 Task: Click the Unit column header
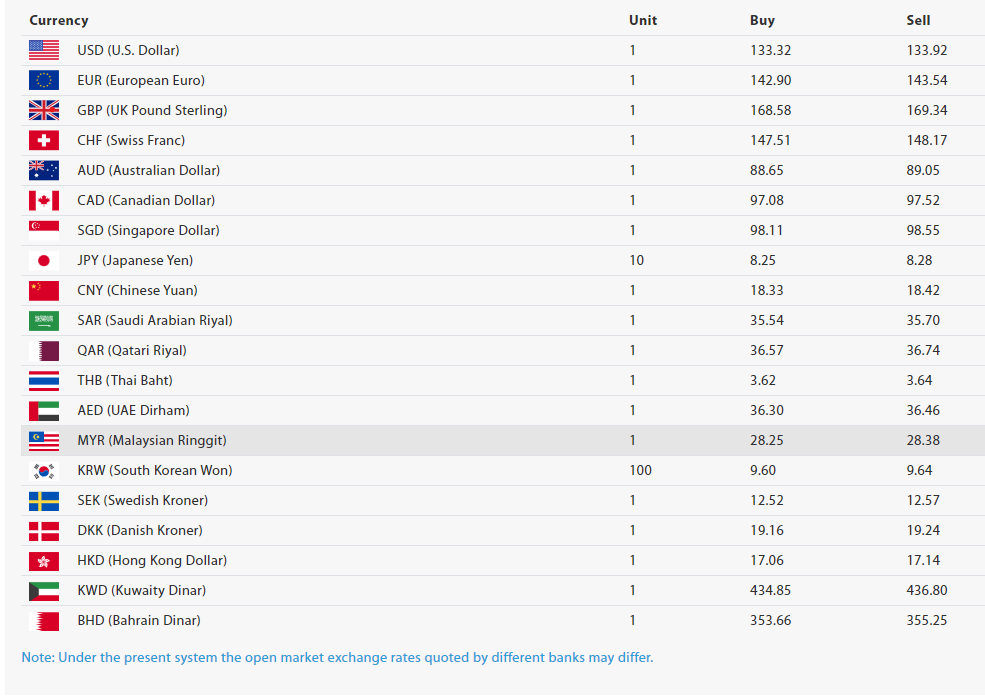click(x=643, y=20)
